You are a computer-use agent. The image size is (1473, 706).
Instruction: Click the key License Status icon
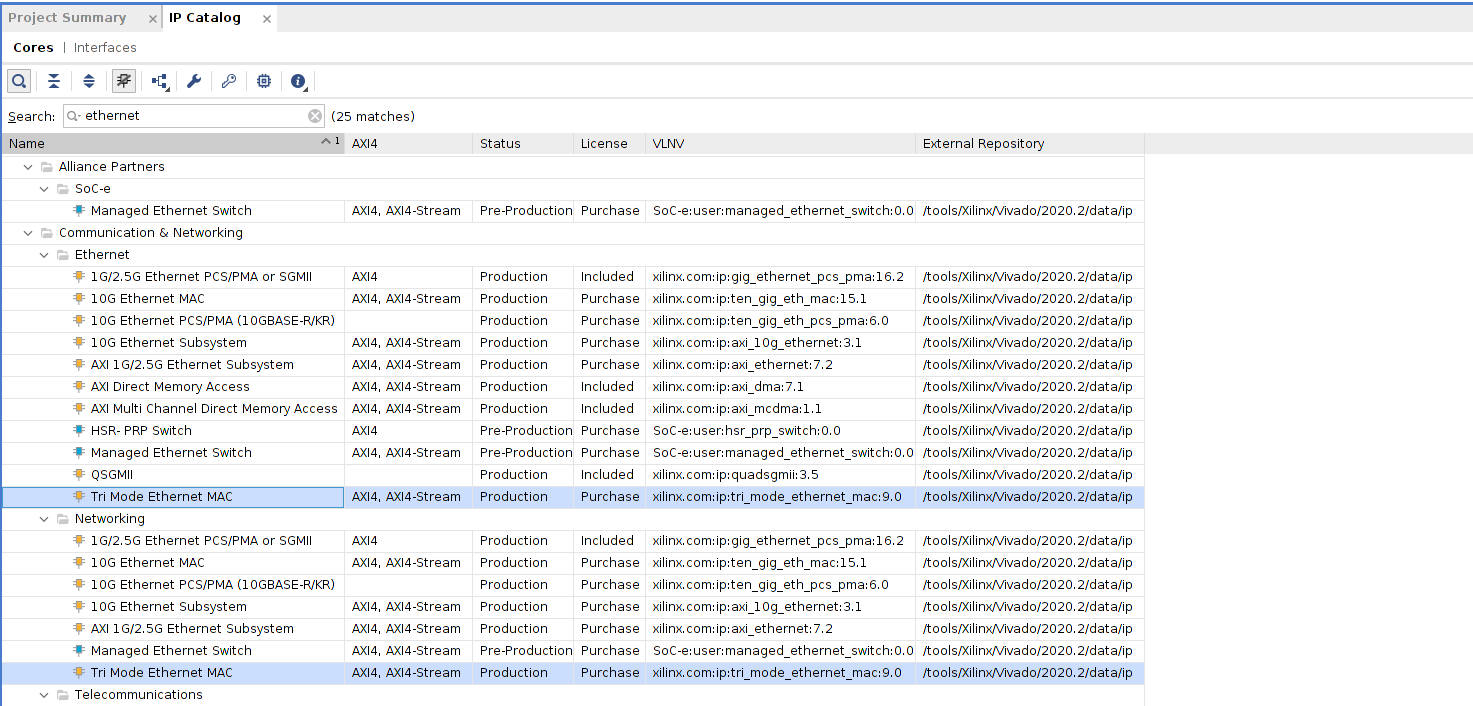pos(229,81)
